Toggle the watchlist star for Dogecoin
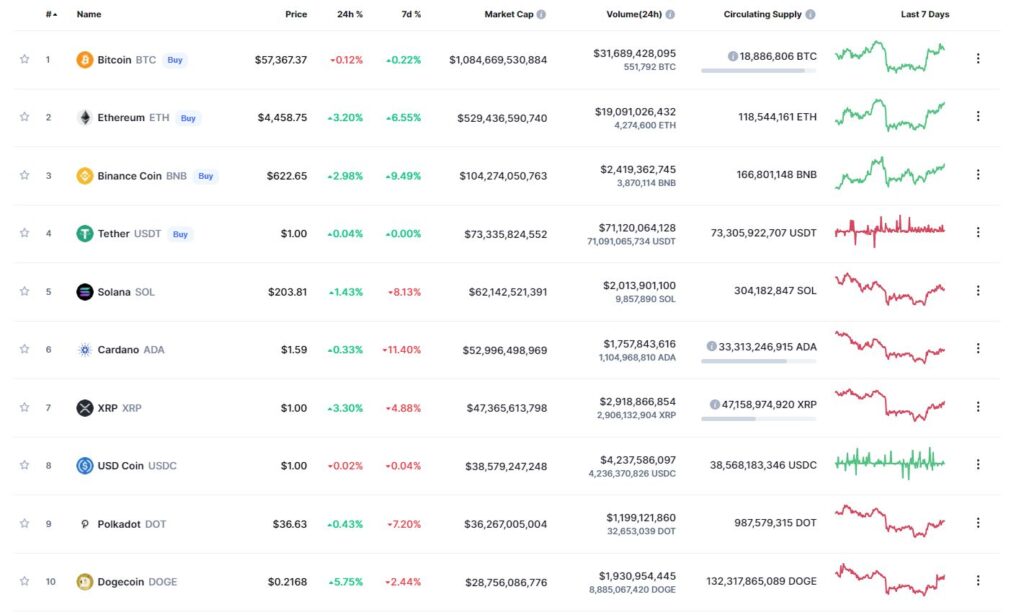The height and width of the screenshot is (615, 1024). [x=24, y=581]
